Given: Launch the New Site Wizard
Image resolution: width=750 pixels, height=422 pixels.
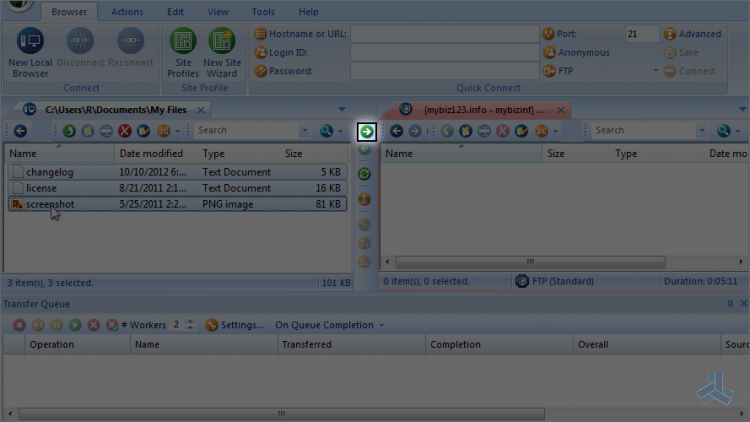Looking at the screenshot, I should point(221,52).
